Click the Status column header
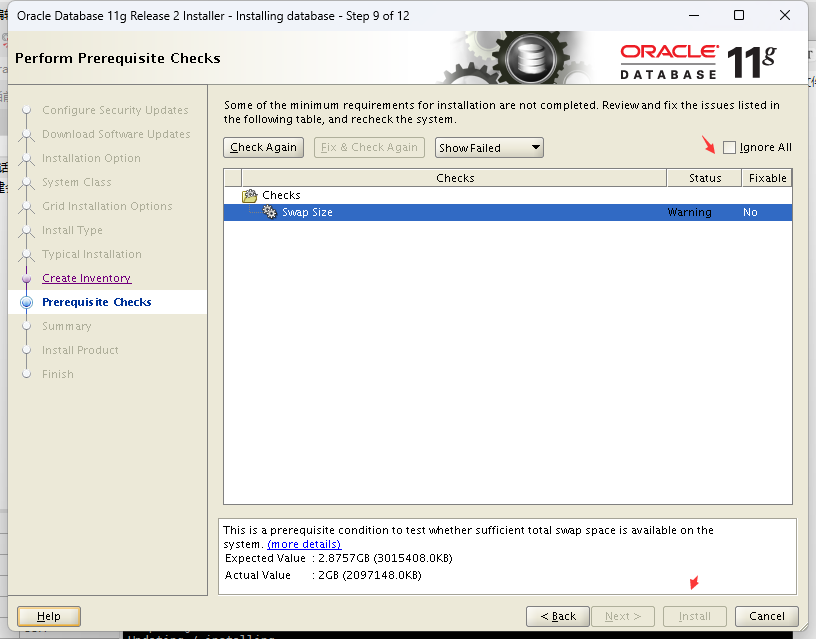This screenshot has width=816, height=639. point(705,178)
